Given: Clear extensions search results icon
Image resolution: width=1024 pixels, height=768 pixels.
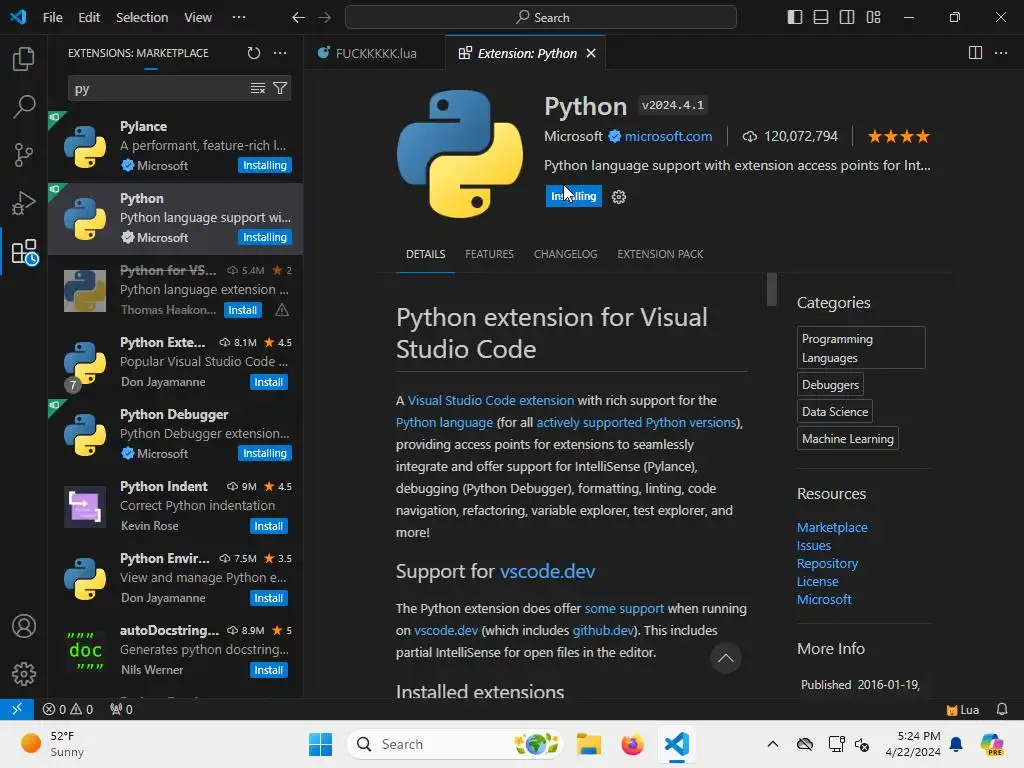Looking at the screenshot, I should 258,88.
